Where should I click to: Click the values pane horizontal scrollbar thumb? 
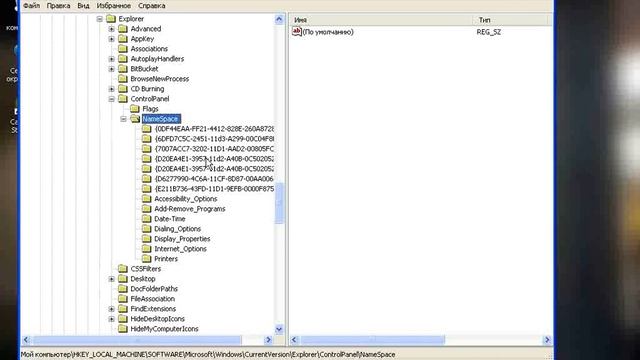[x=372, y=340]
